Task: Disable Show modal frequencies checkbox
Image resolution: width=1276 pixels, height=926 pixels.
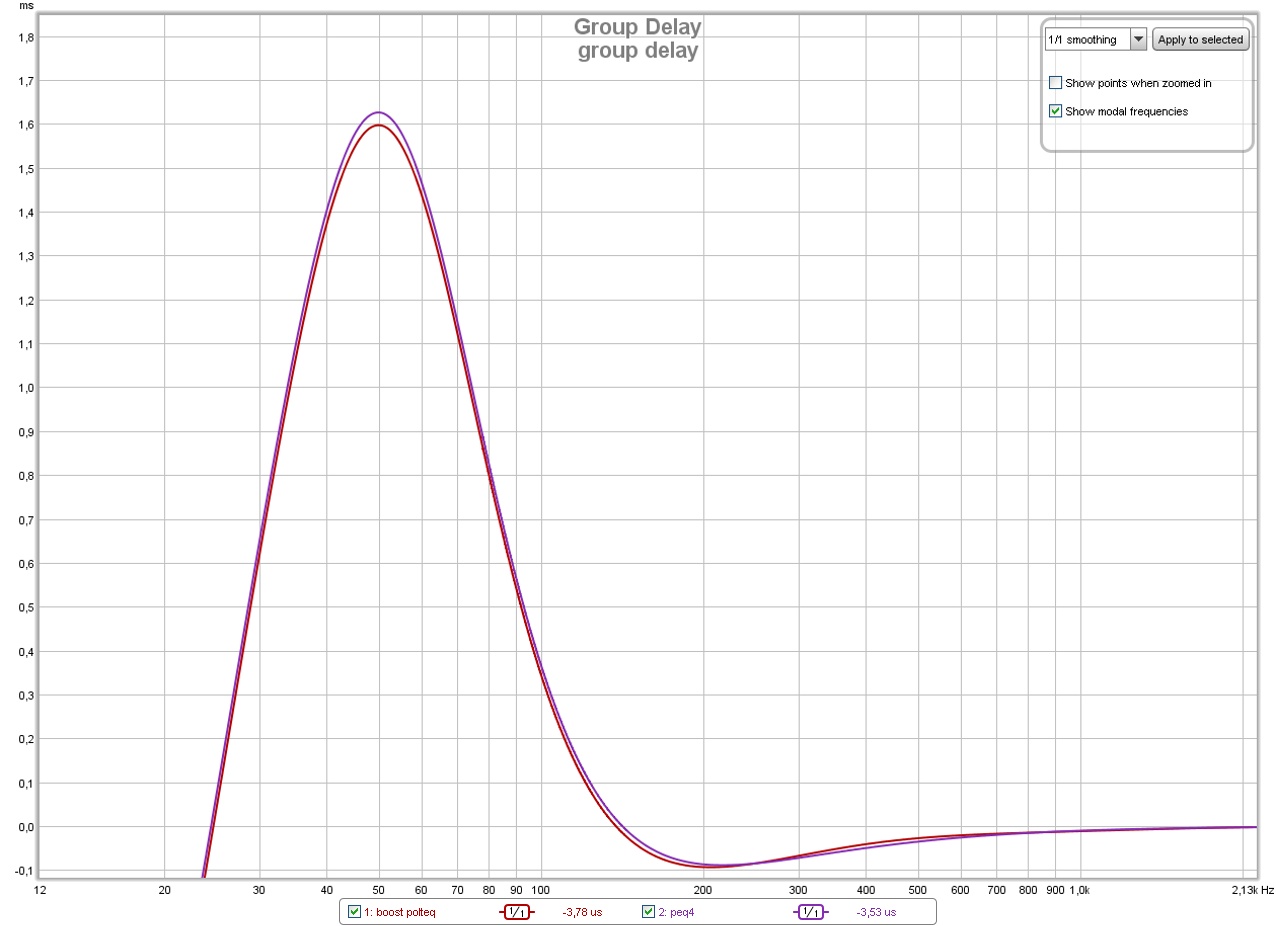Action: point(1055,111)
